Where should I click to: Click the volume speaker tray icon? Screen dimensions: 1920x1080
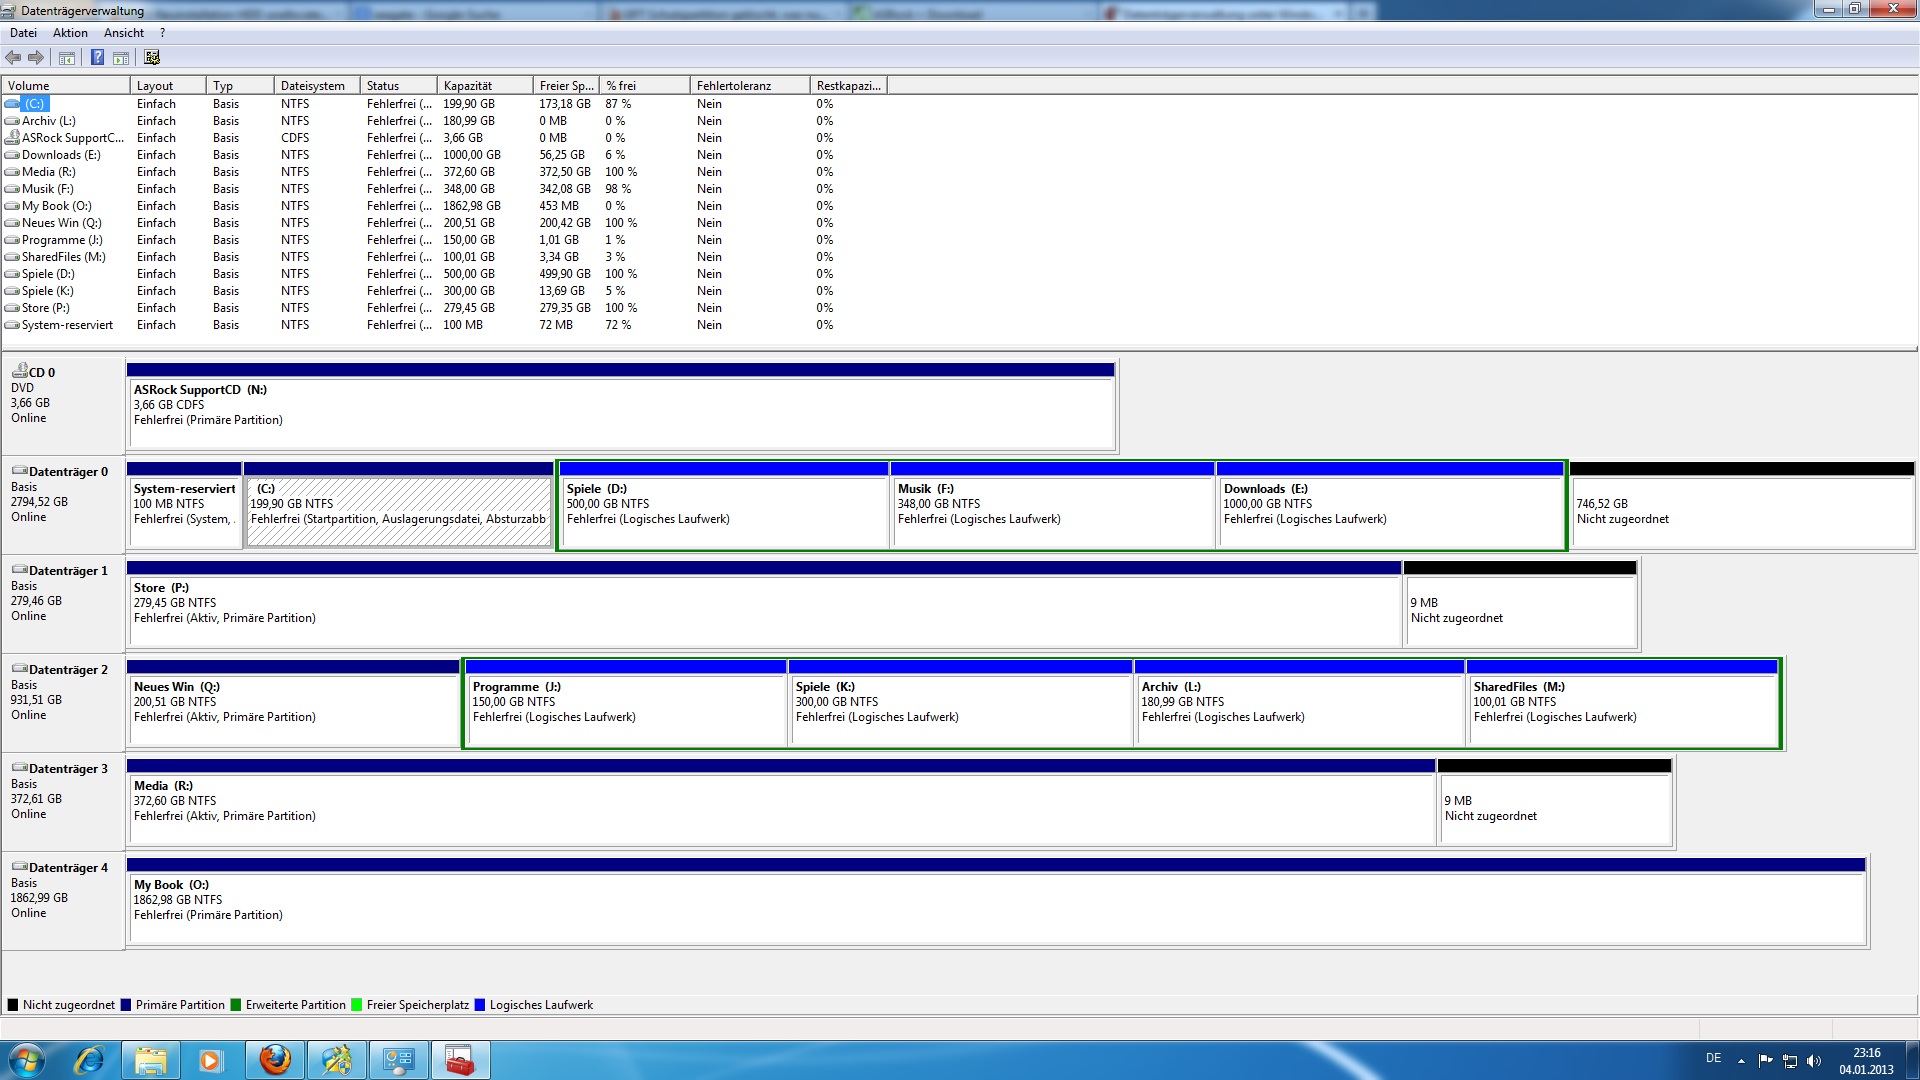1814,1061
